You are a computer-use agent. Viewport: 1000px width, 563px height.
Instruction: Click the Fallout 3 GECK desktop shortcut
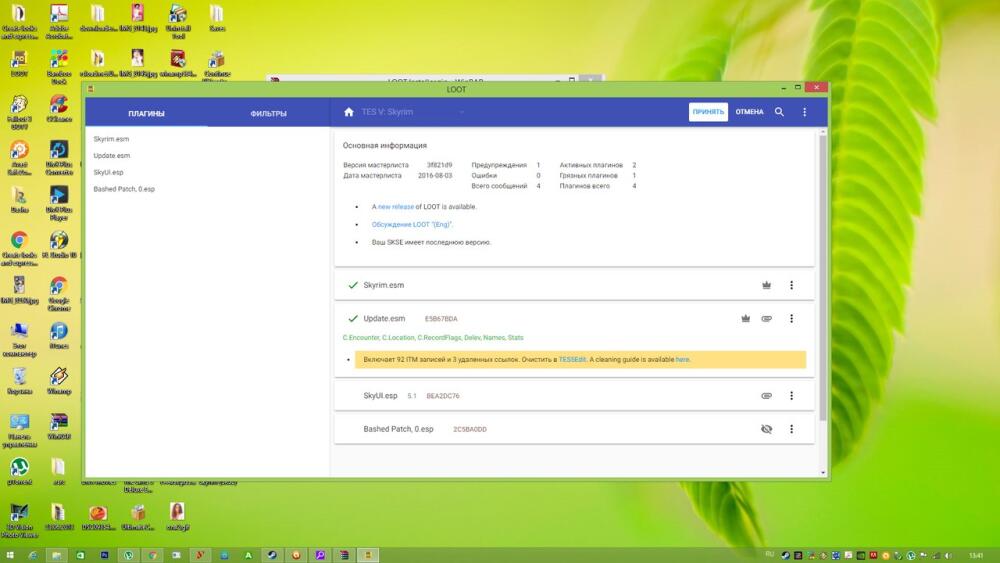click(x=19, y=112)
